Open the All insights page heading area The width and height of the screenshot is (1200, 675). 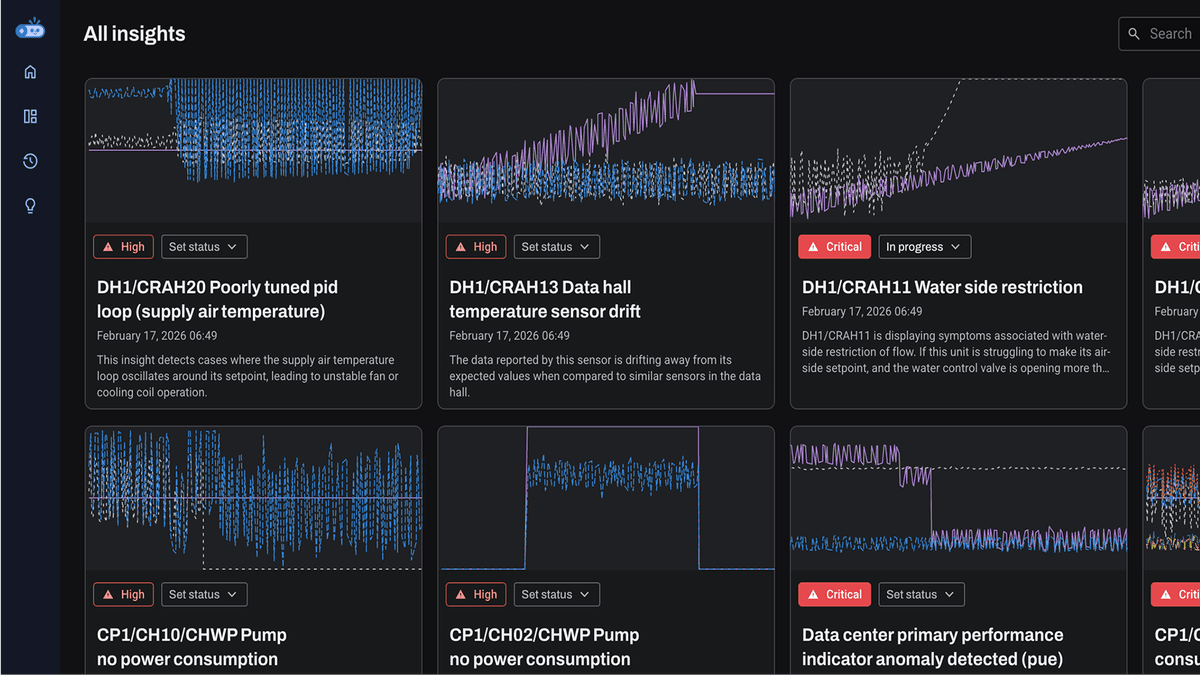point(134,33)
